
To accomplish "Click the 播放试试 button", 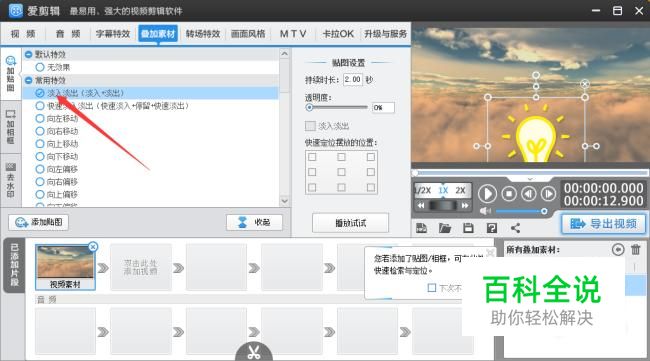I will tap(351, 223).
